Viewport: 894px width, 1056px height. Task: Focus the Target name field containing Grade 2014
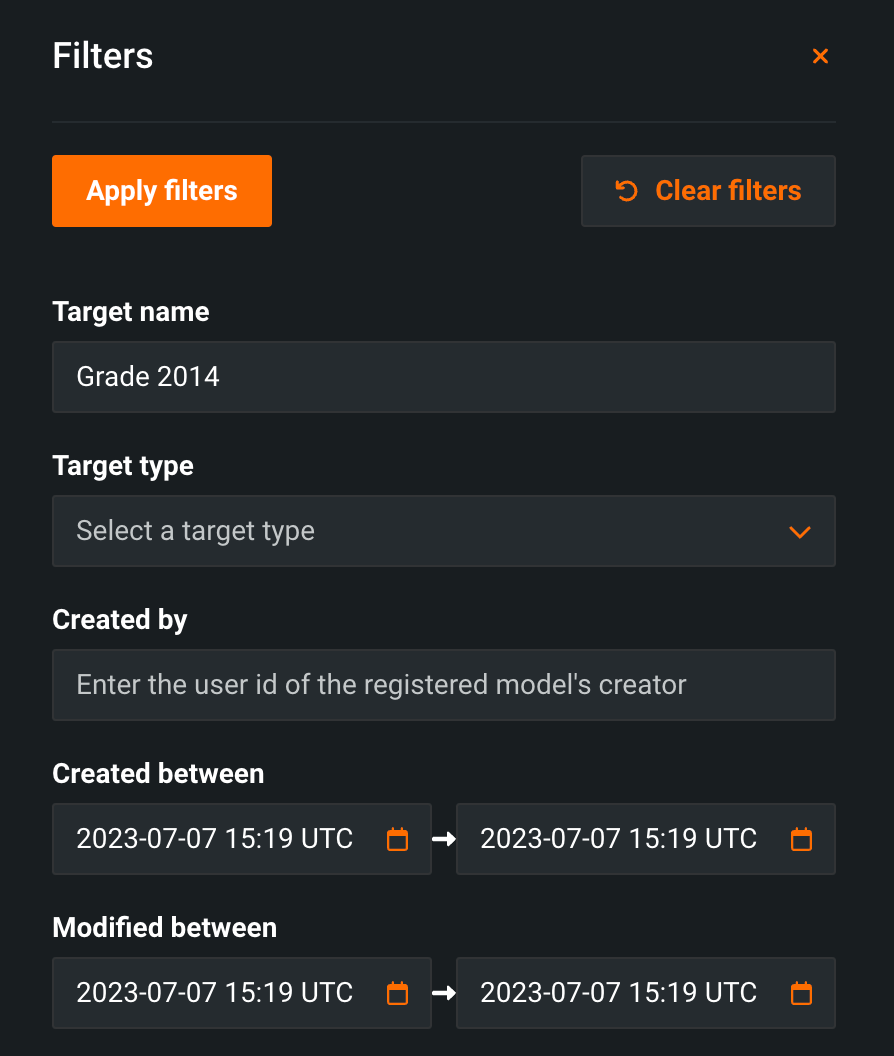point(443,377)
